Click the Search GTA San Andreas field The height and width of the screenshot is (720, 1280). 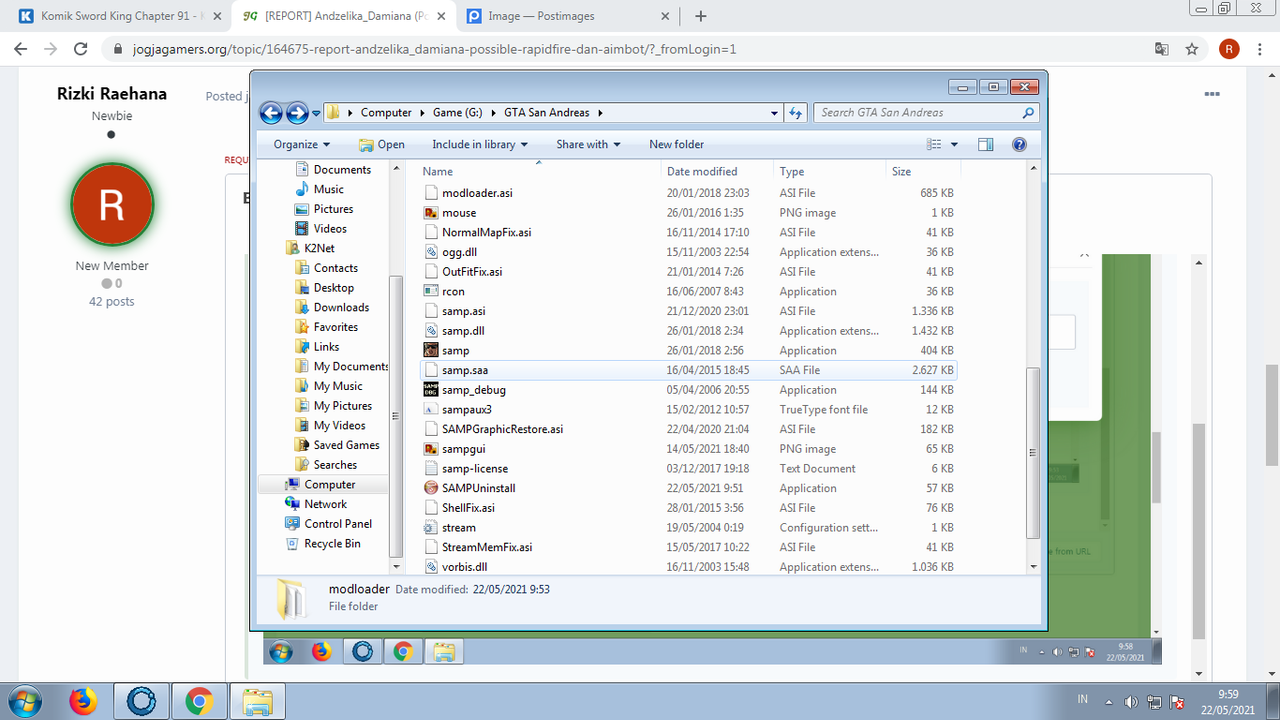tap(926, 113)
